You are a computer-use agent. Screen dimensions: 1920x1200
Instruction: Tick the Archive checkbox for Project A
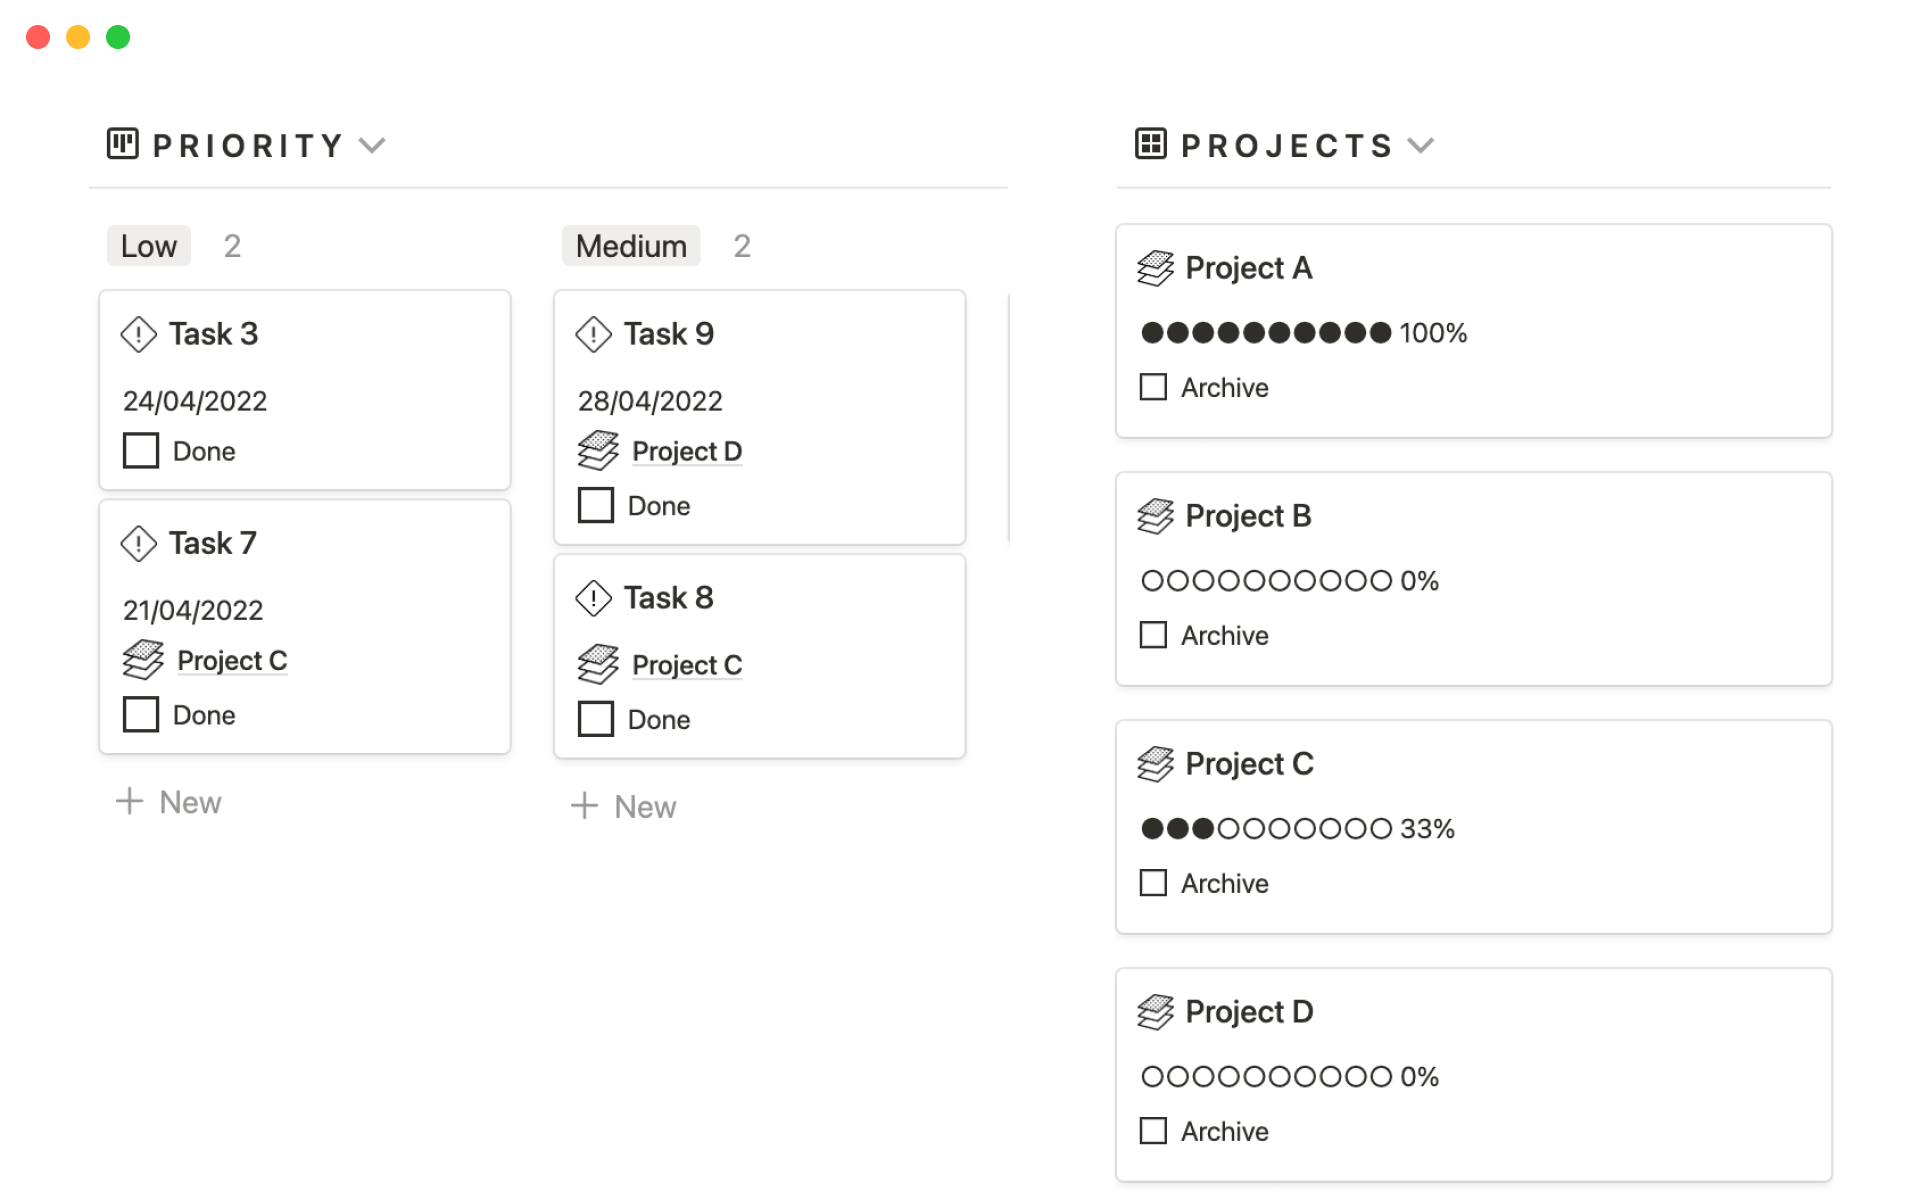1153,387
